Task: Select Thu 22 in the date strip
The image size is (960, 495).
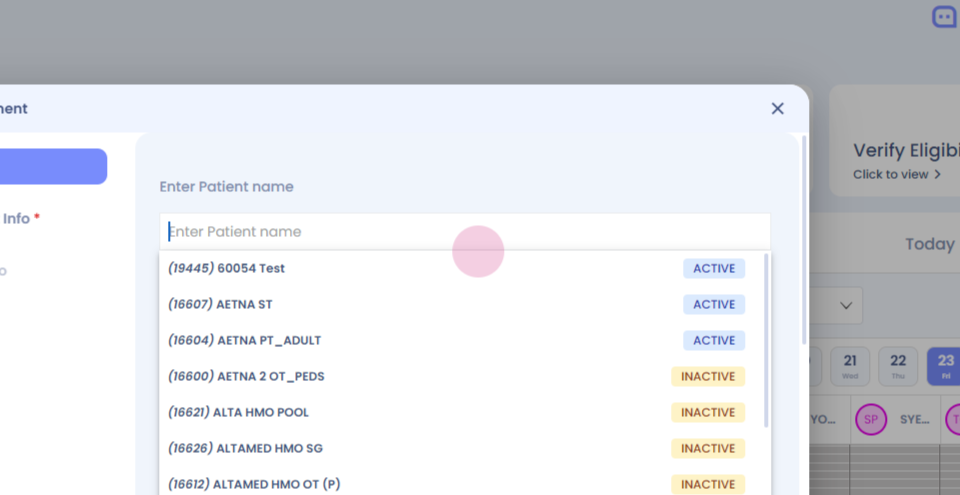Action: tap(898, 366)
